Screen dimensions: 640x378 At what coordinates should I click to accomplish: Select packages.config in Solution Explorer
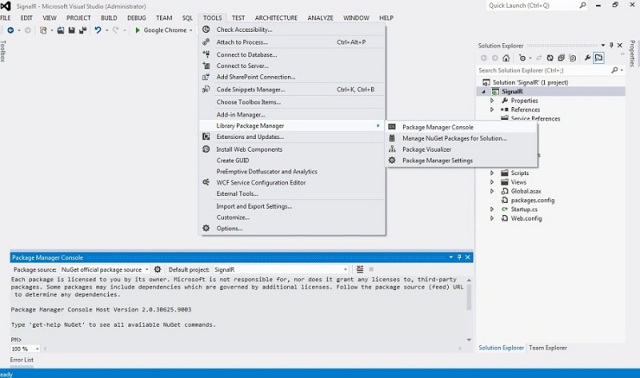point(533,200)
